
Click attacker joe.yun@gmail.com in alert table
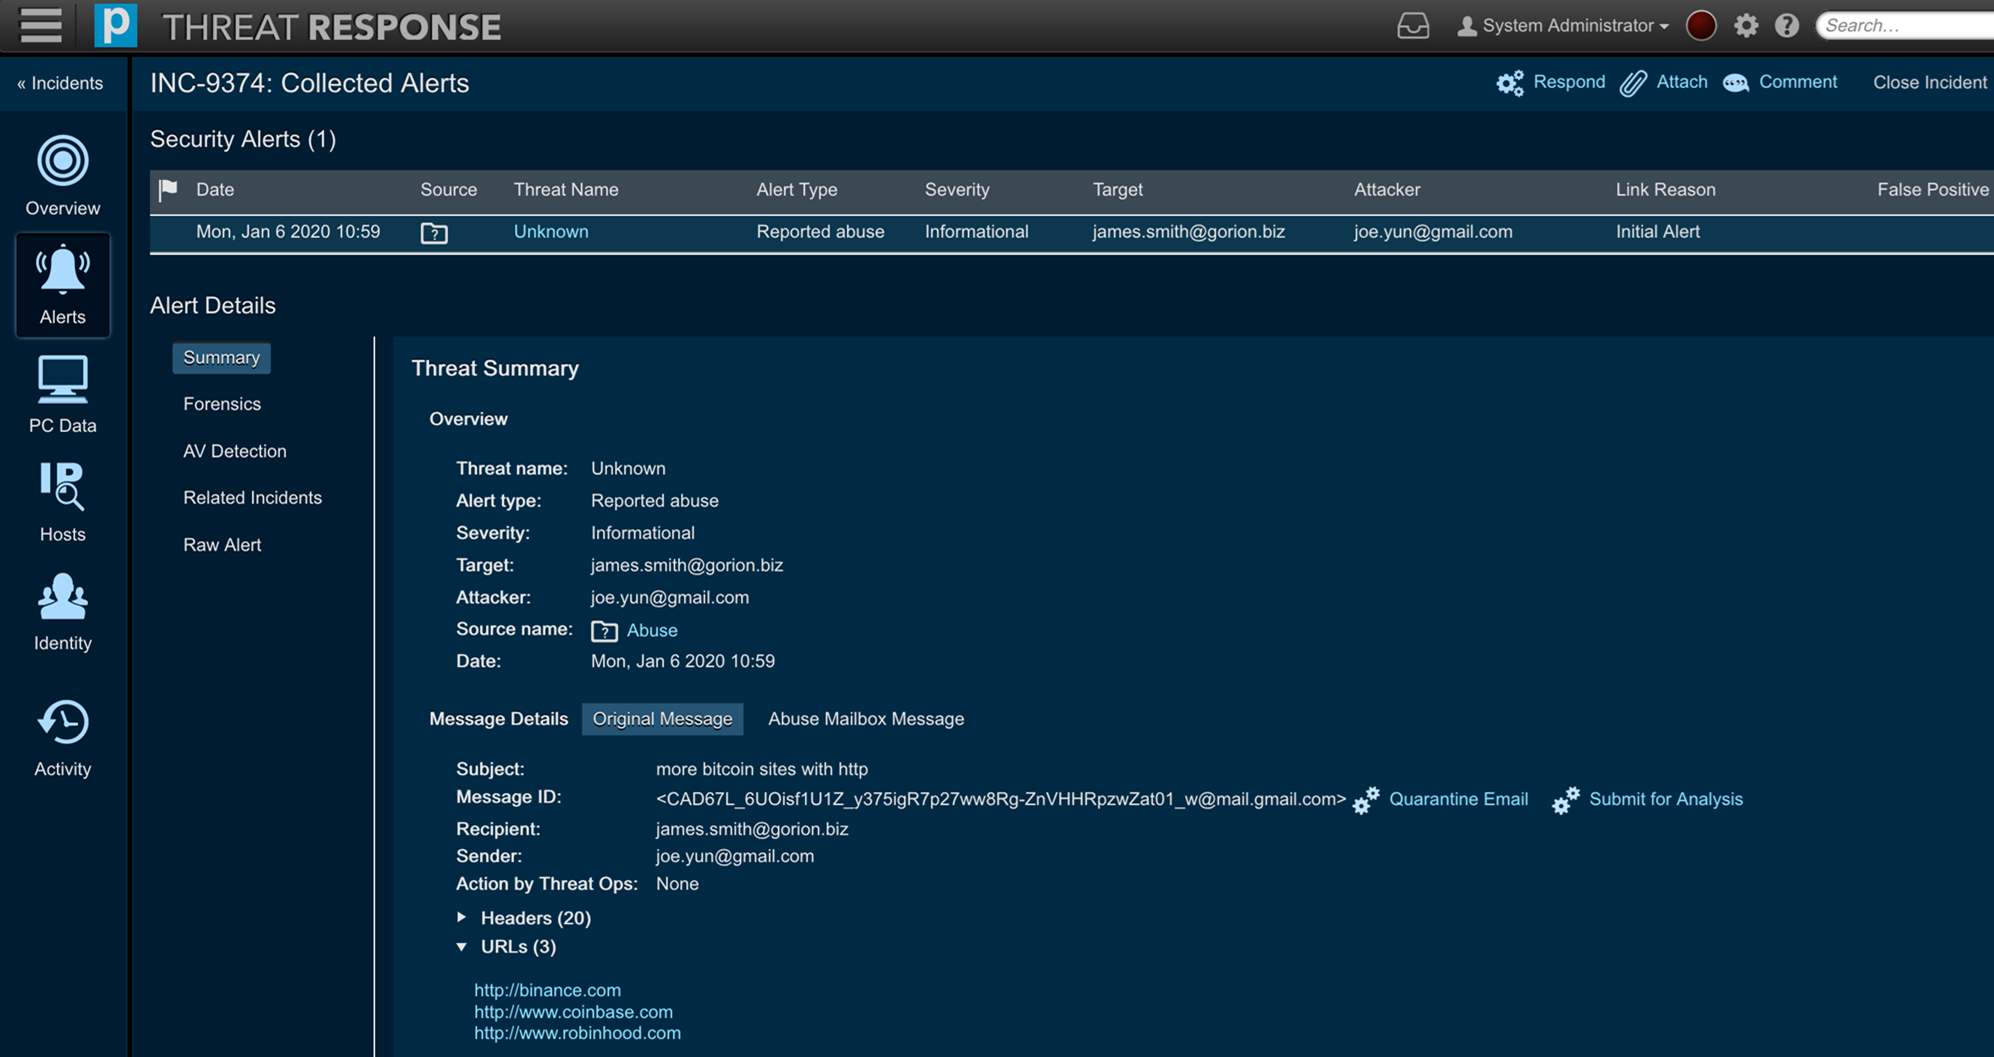(x=1433, y=231)
